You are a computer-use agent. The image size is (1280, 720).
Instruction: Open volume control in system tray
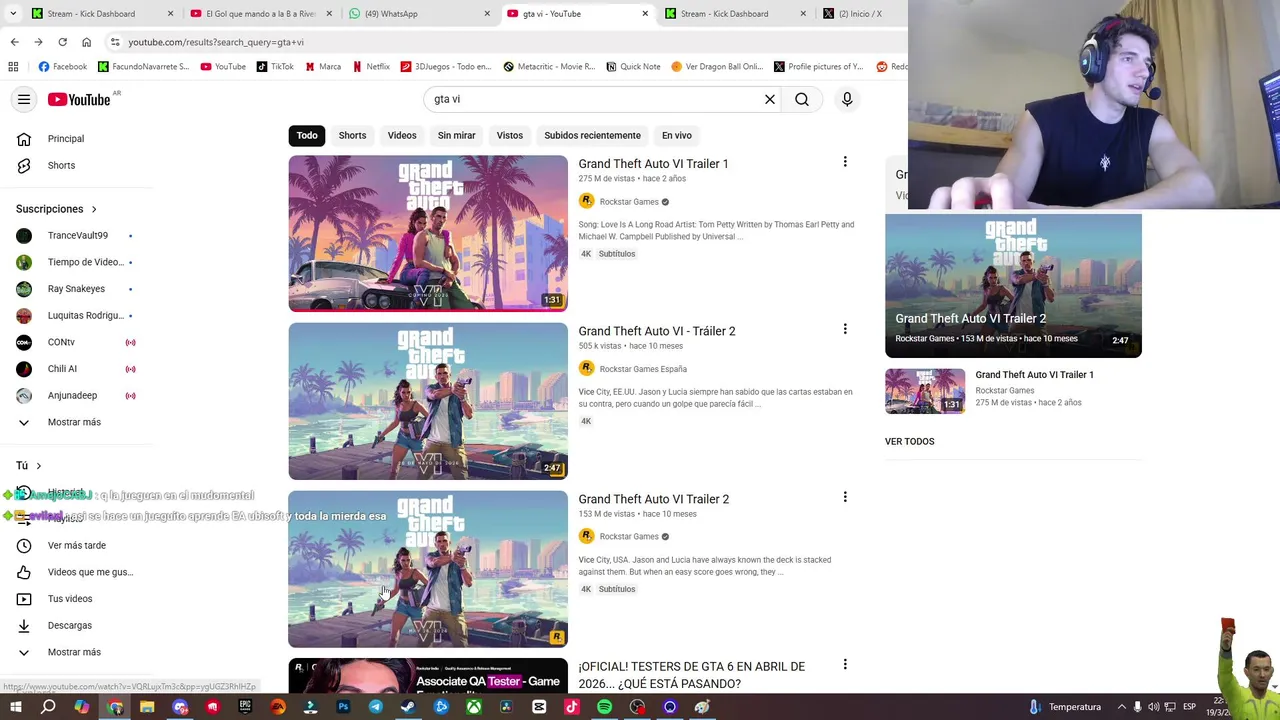point(1153,707)
